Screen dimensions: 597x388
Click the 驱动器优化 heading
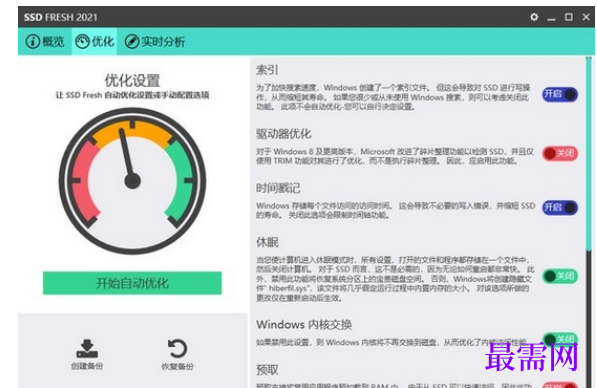[284, 134]
